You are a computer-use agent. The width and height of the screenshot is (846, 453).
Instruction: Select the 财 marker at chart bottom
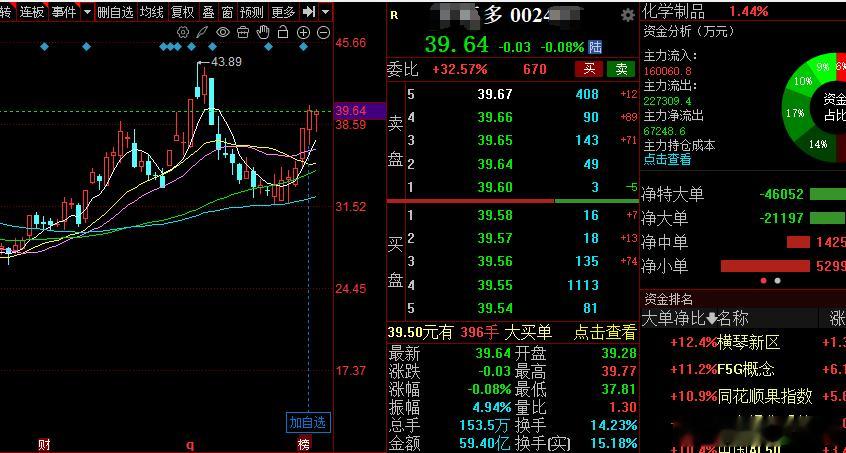tap(44, 444)
